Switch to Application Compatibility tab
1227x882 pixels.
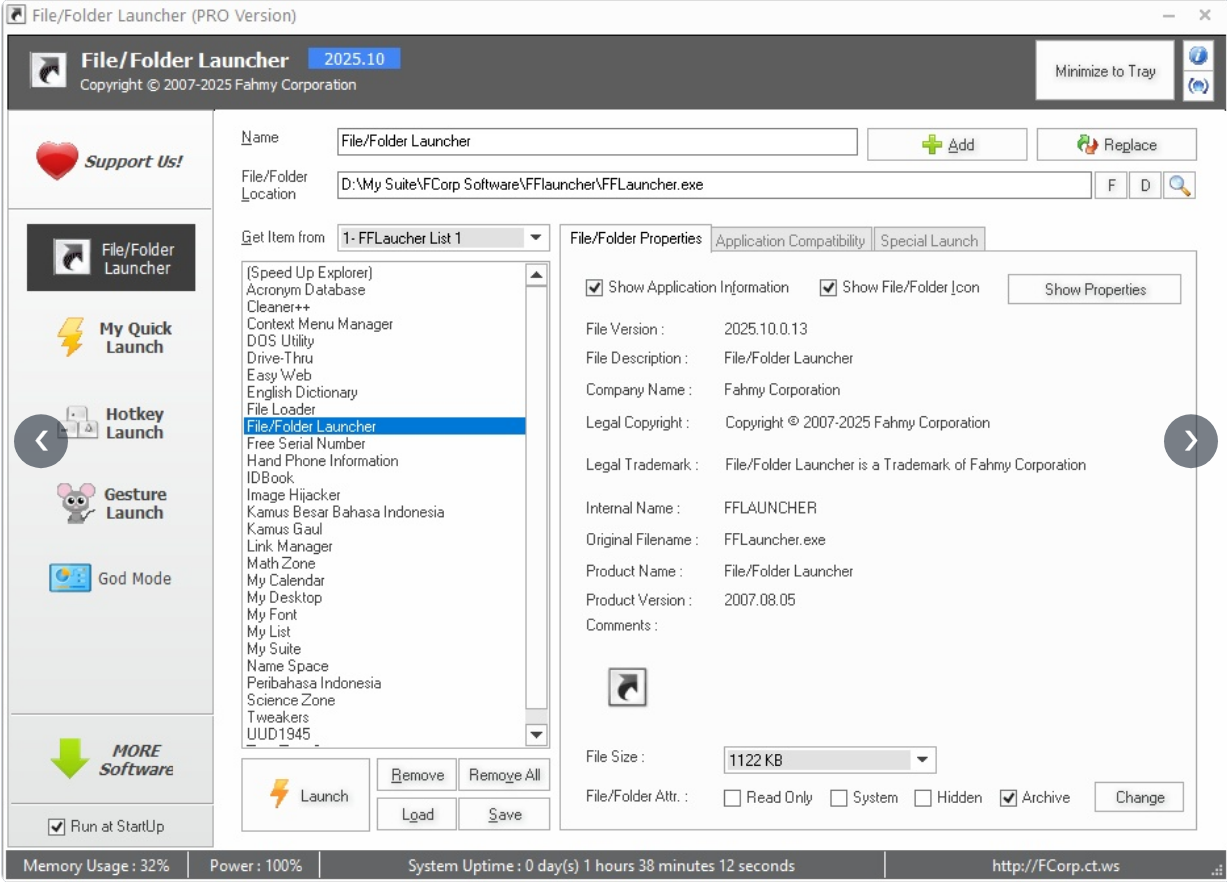(x=790, y=240)
